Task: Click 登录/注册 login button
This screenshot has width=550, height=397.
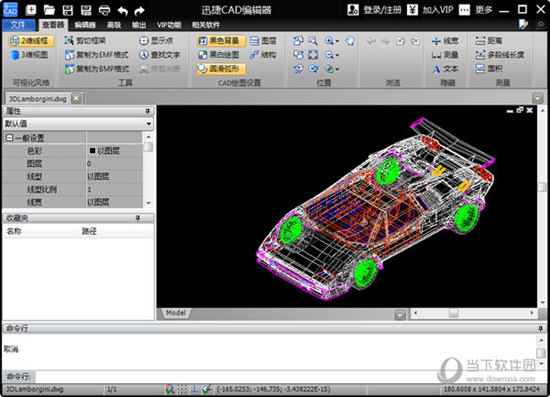Action: (374, 10)
